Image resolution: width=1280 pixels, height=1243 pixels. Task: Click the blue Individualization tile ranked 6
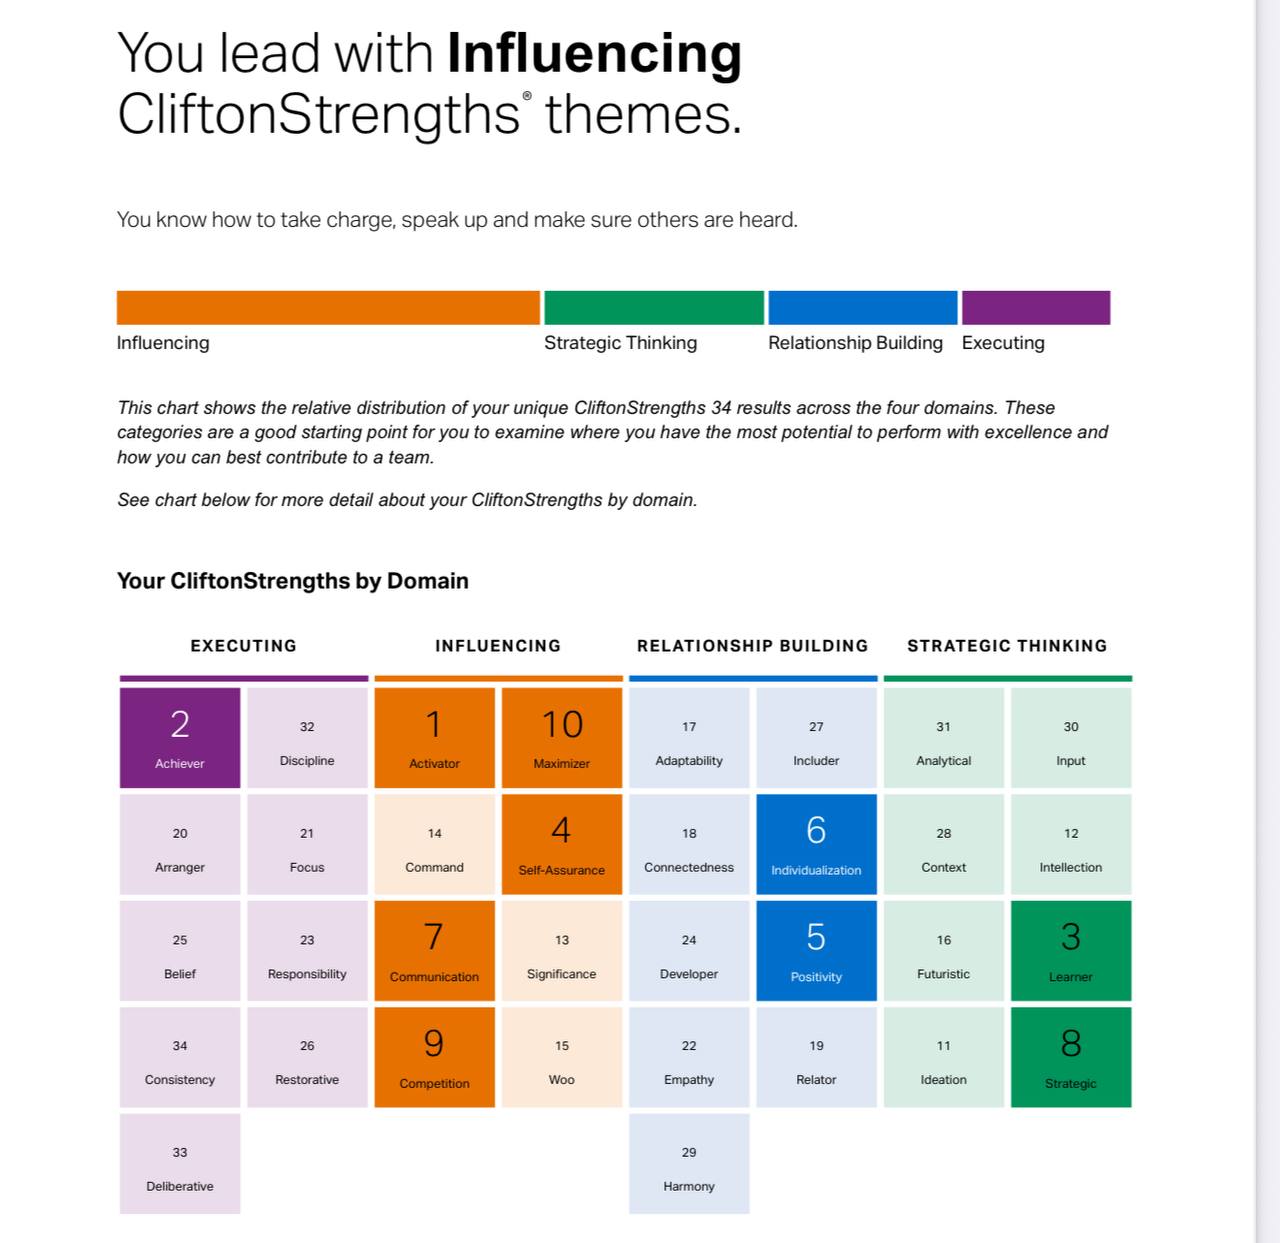point(816,844)
